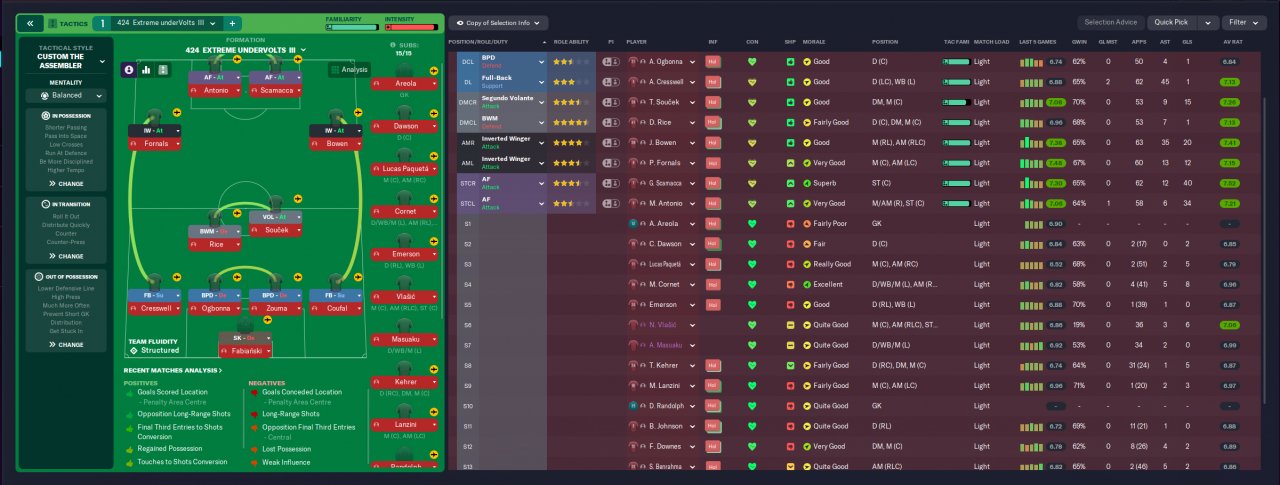Sort by the Morale column header
This screenshot has width=1280, height=485.
pyautogui.click(x=813, y=43)
